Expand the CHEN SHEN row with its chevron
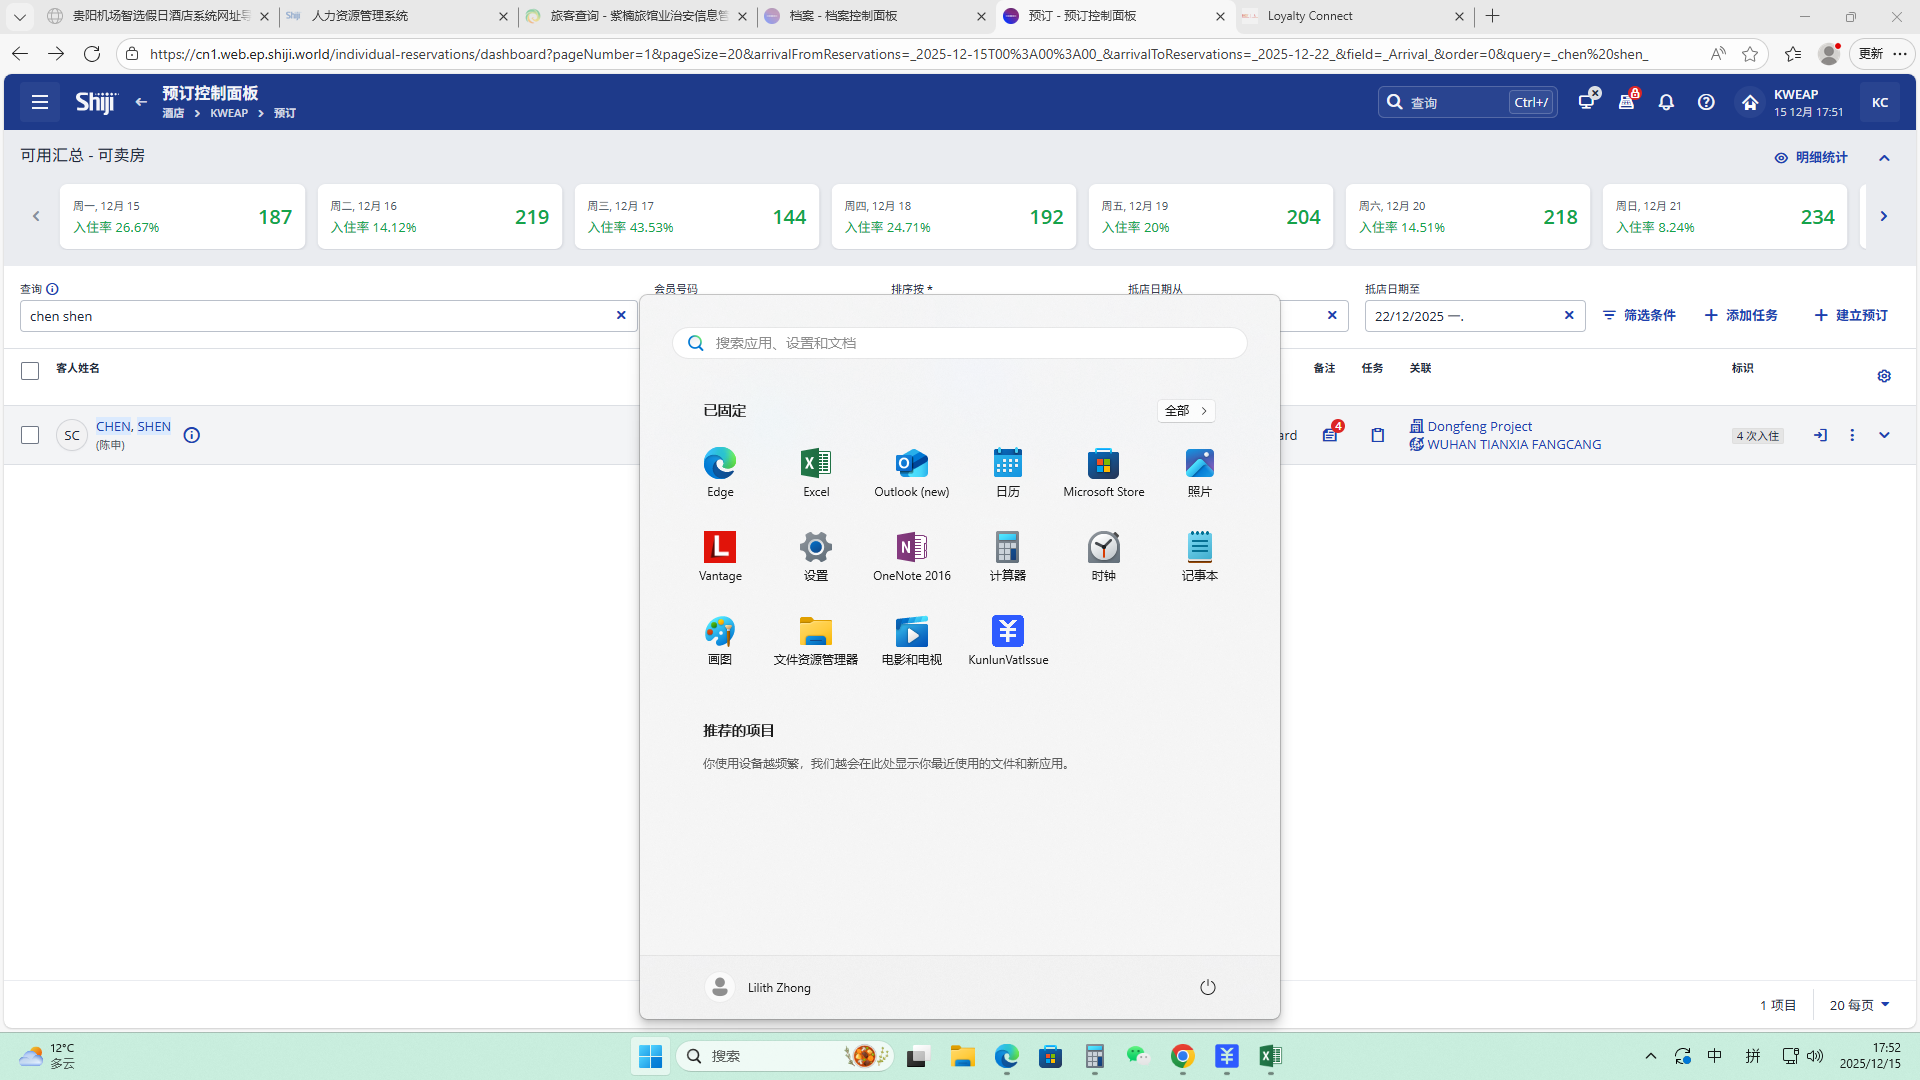Image resolution: width=1920 pixels, height=1080 pixels. coord(1884,435)
